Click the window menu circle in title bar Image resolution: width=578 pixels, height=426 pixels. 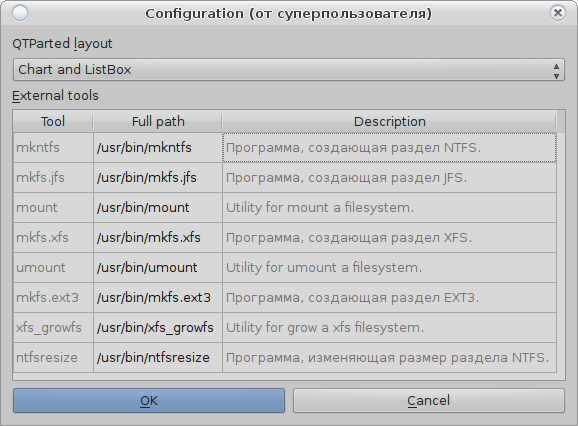20,13
